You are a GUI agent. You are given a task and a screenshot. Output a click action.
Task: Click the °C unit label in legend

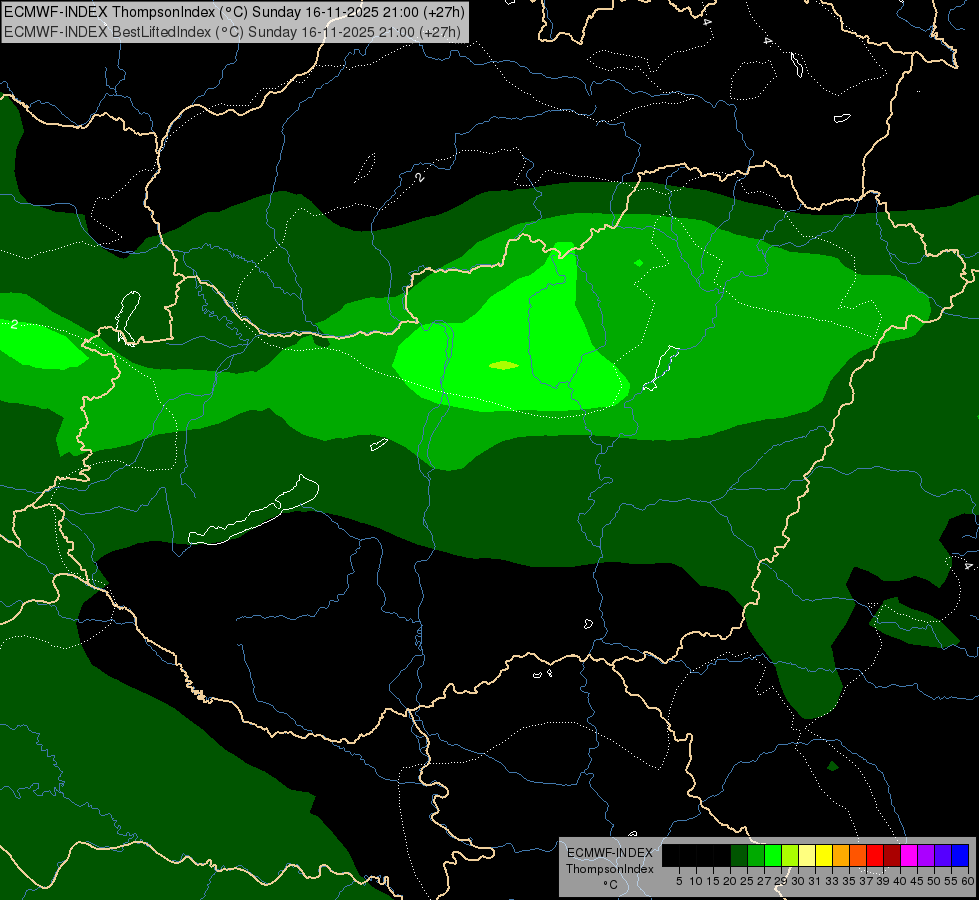611,885
